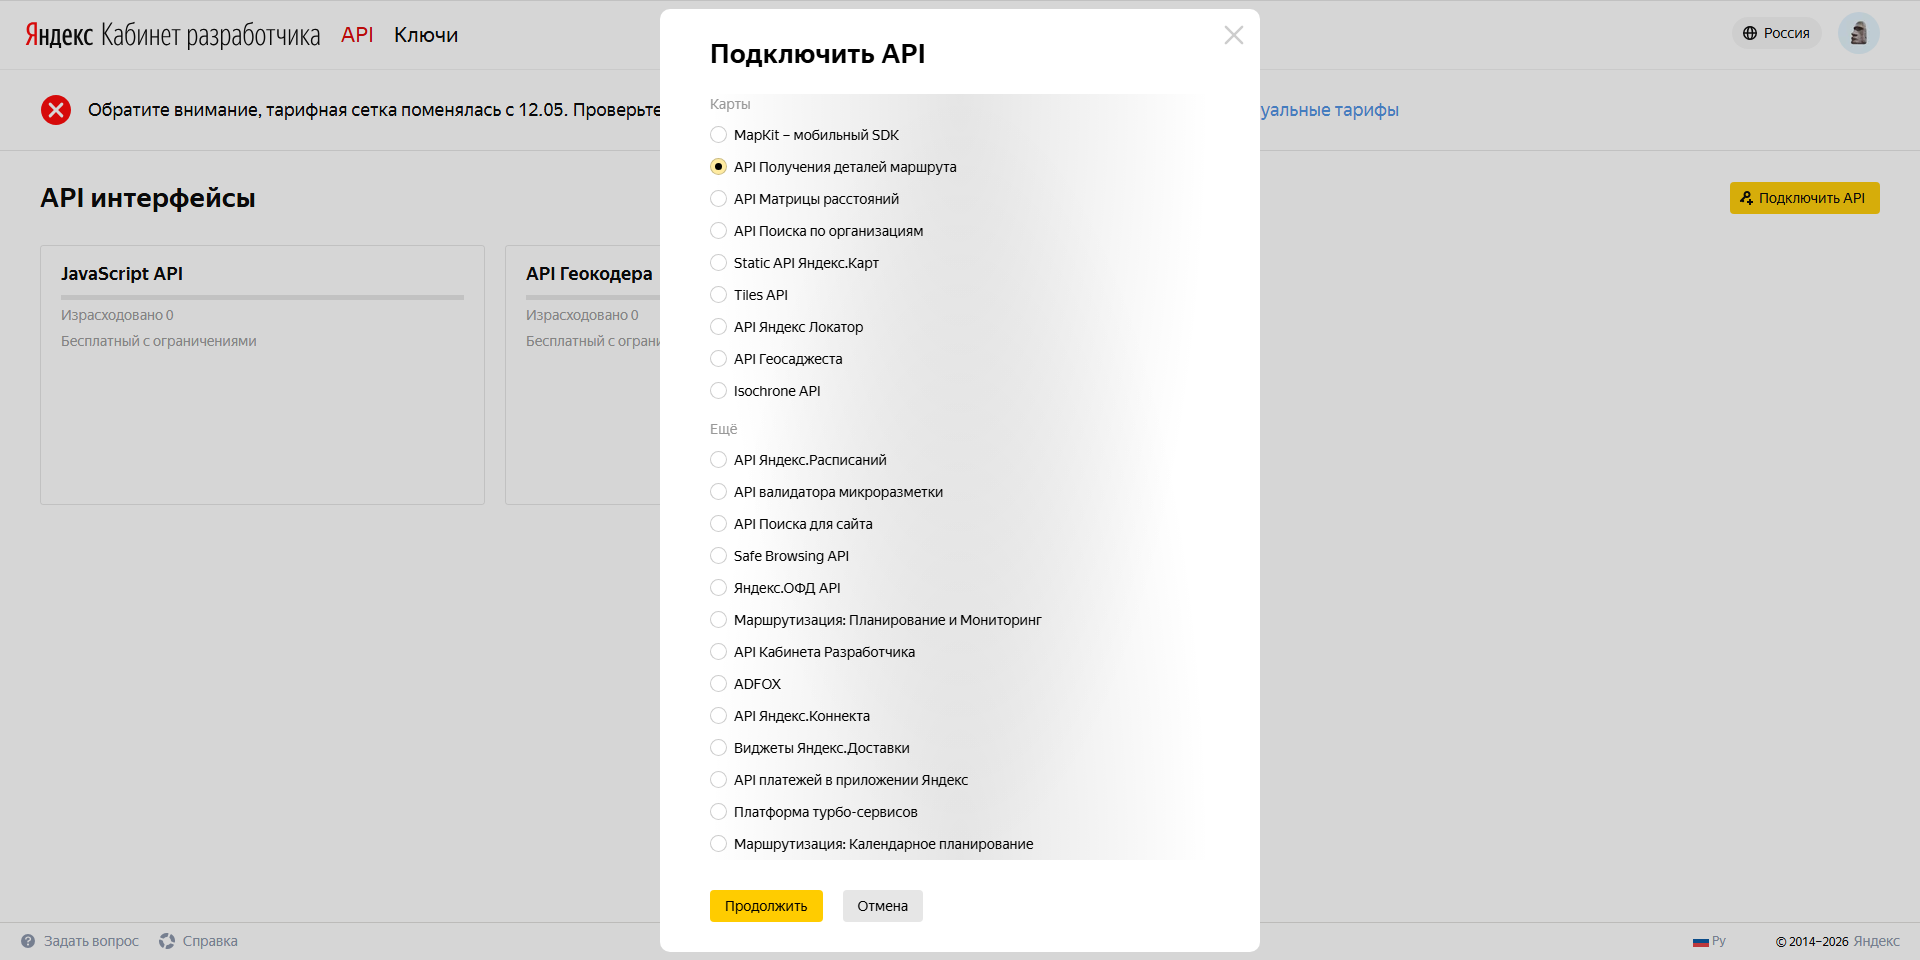1920x960 pixels.
Task: Select Маршрутизация: Календарное планирование
Action: click(x=718, y=844)
